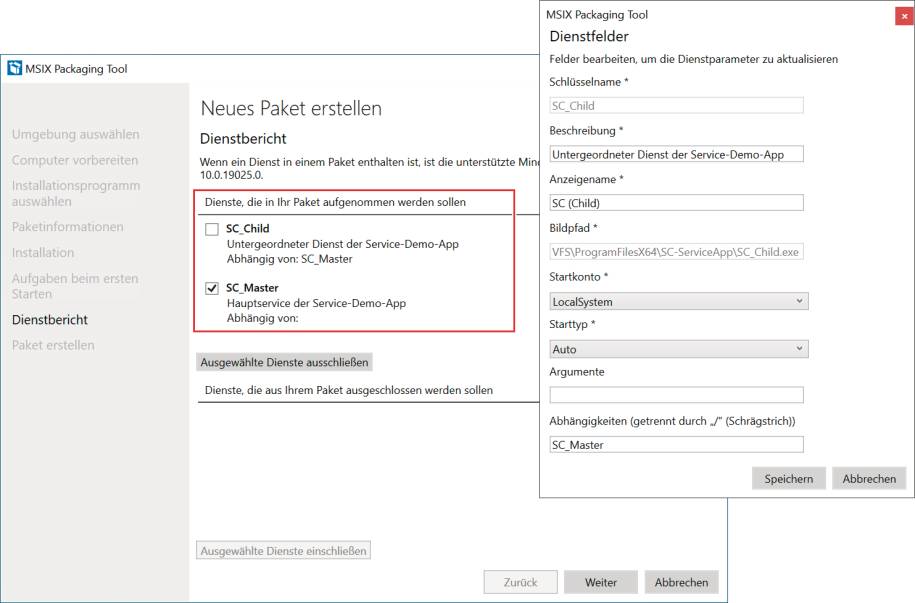Viewport: 915px width, 603px height.
Task: Open the Startkonto LocalSystem dropdown
Action: coord(679,301)
